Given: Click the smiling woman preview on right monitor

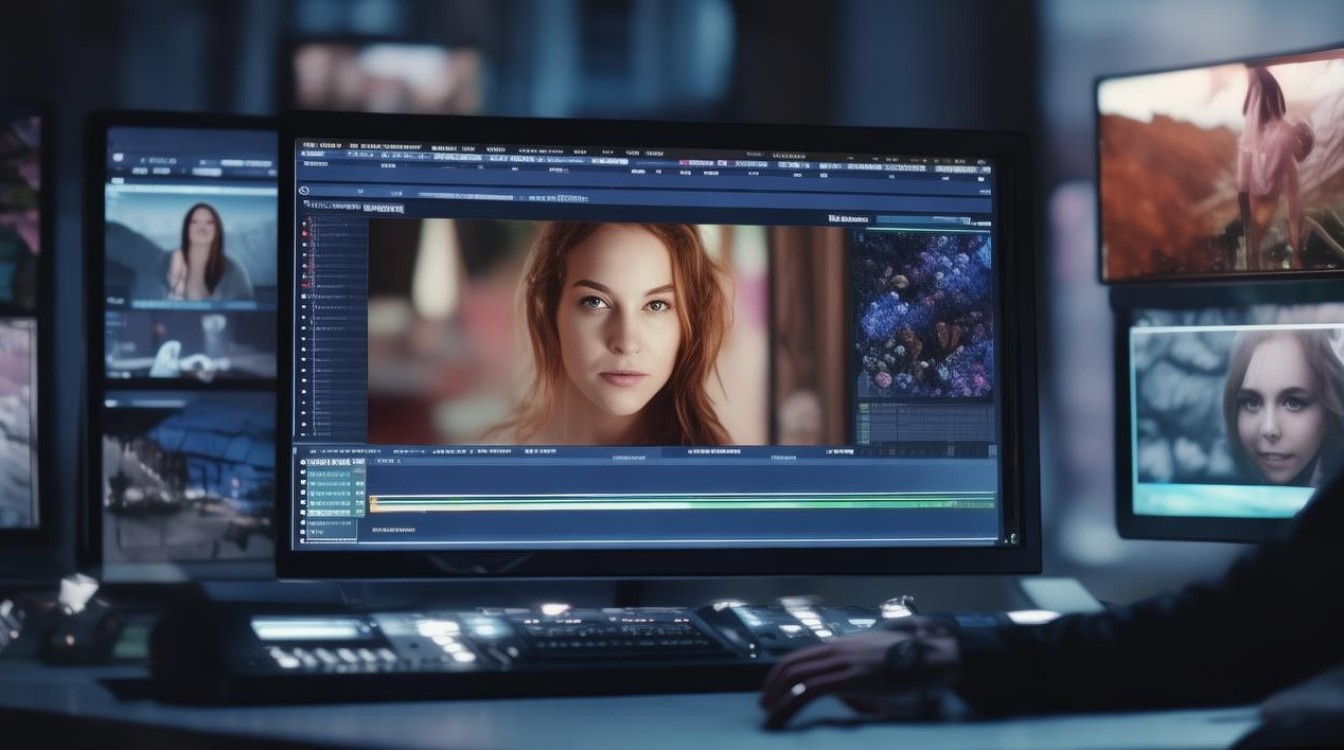Looking at the screenshot, I should (x=1238, y=406).
